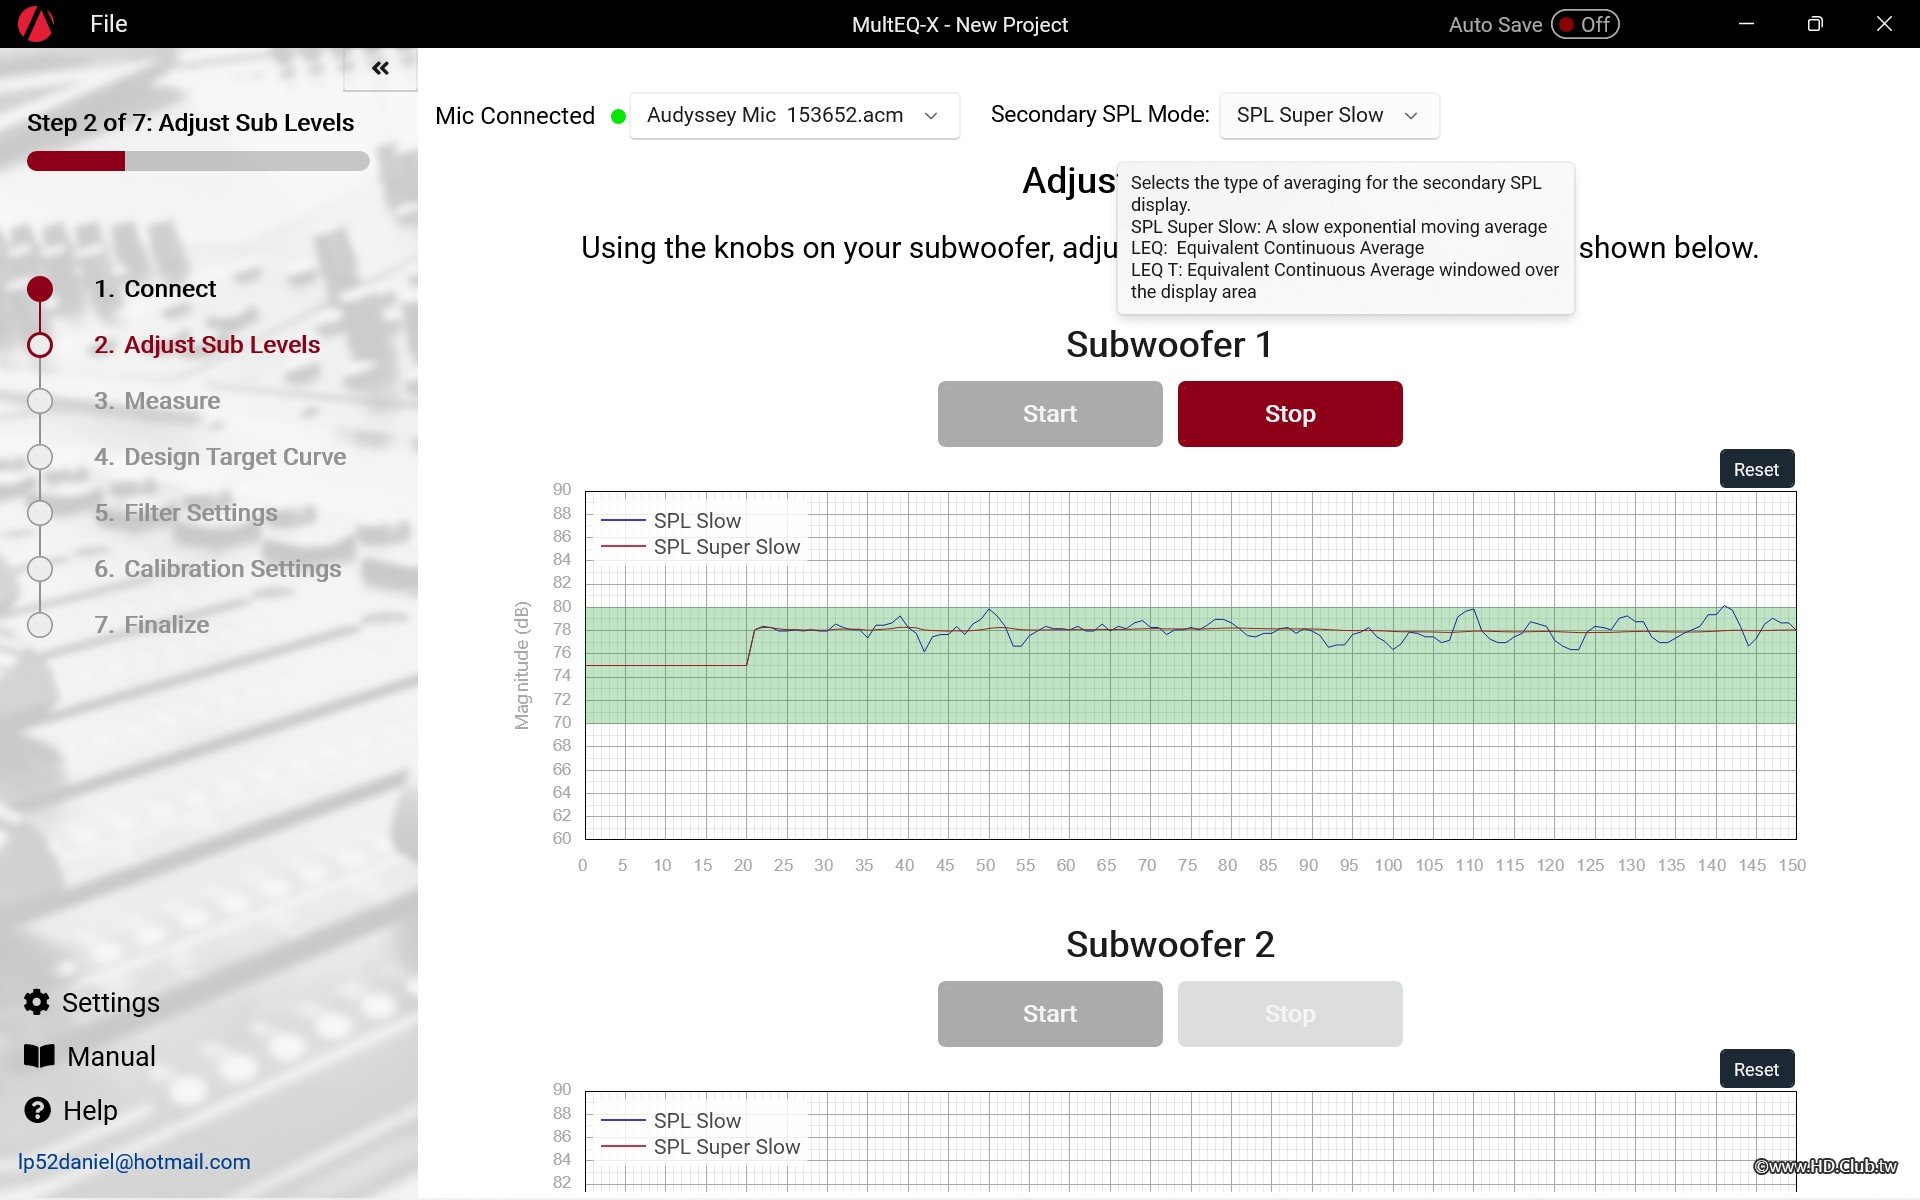Click the Audyssey logo icon
This screenshot has height=1200, width=1920.
point(36,24)
